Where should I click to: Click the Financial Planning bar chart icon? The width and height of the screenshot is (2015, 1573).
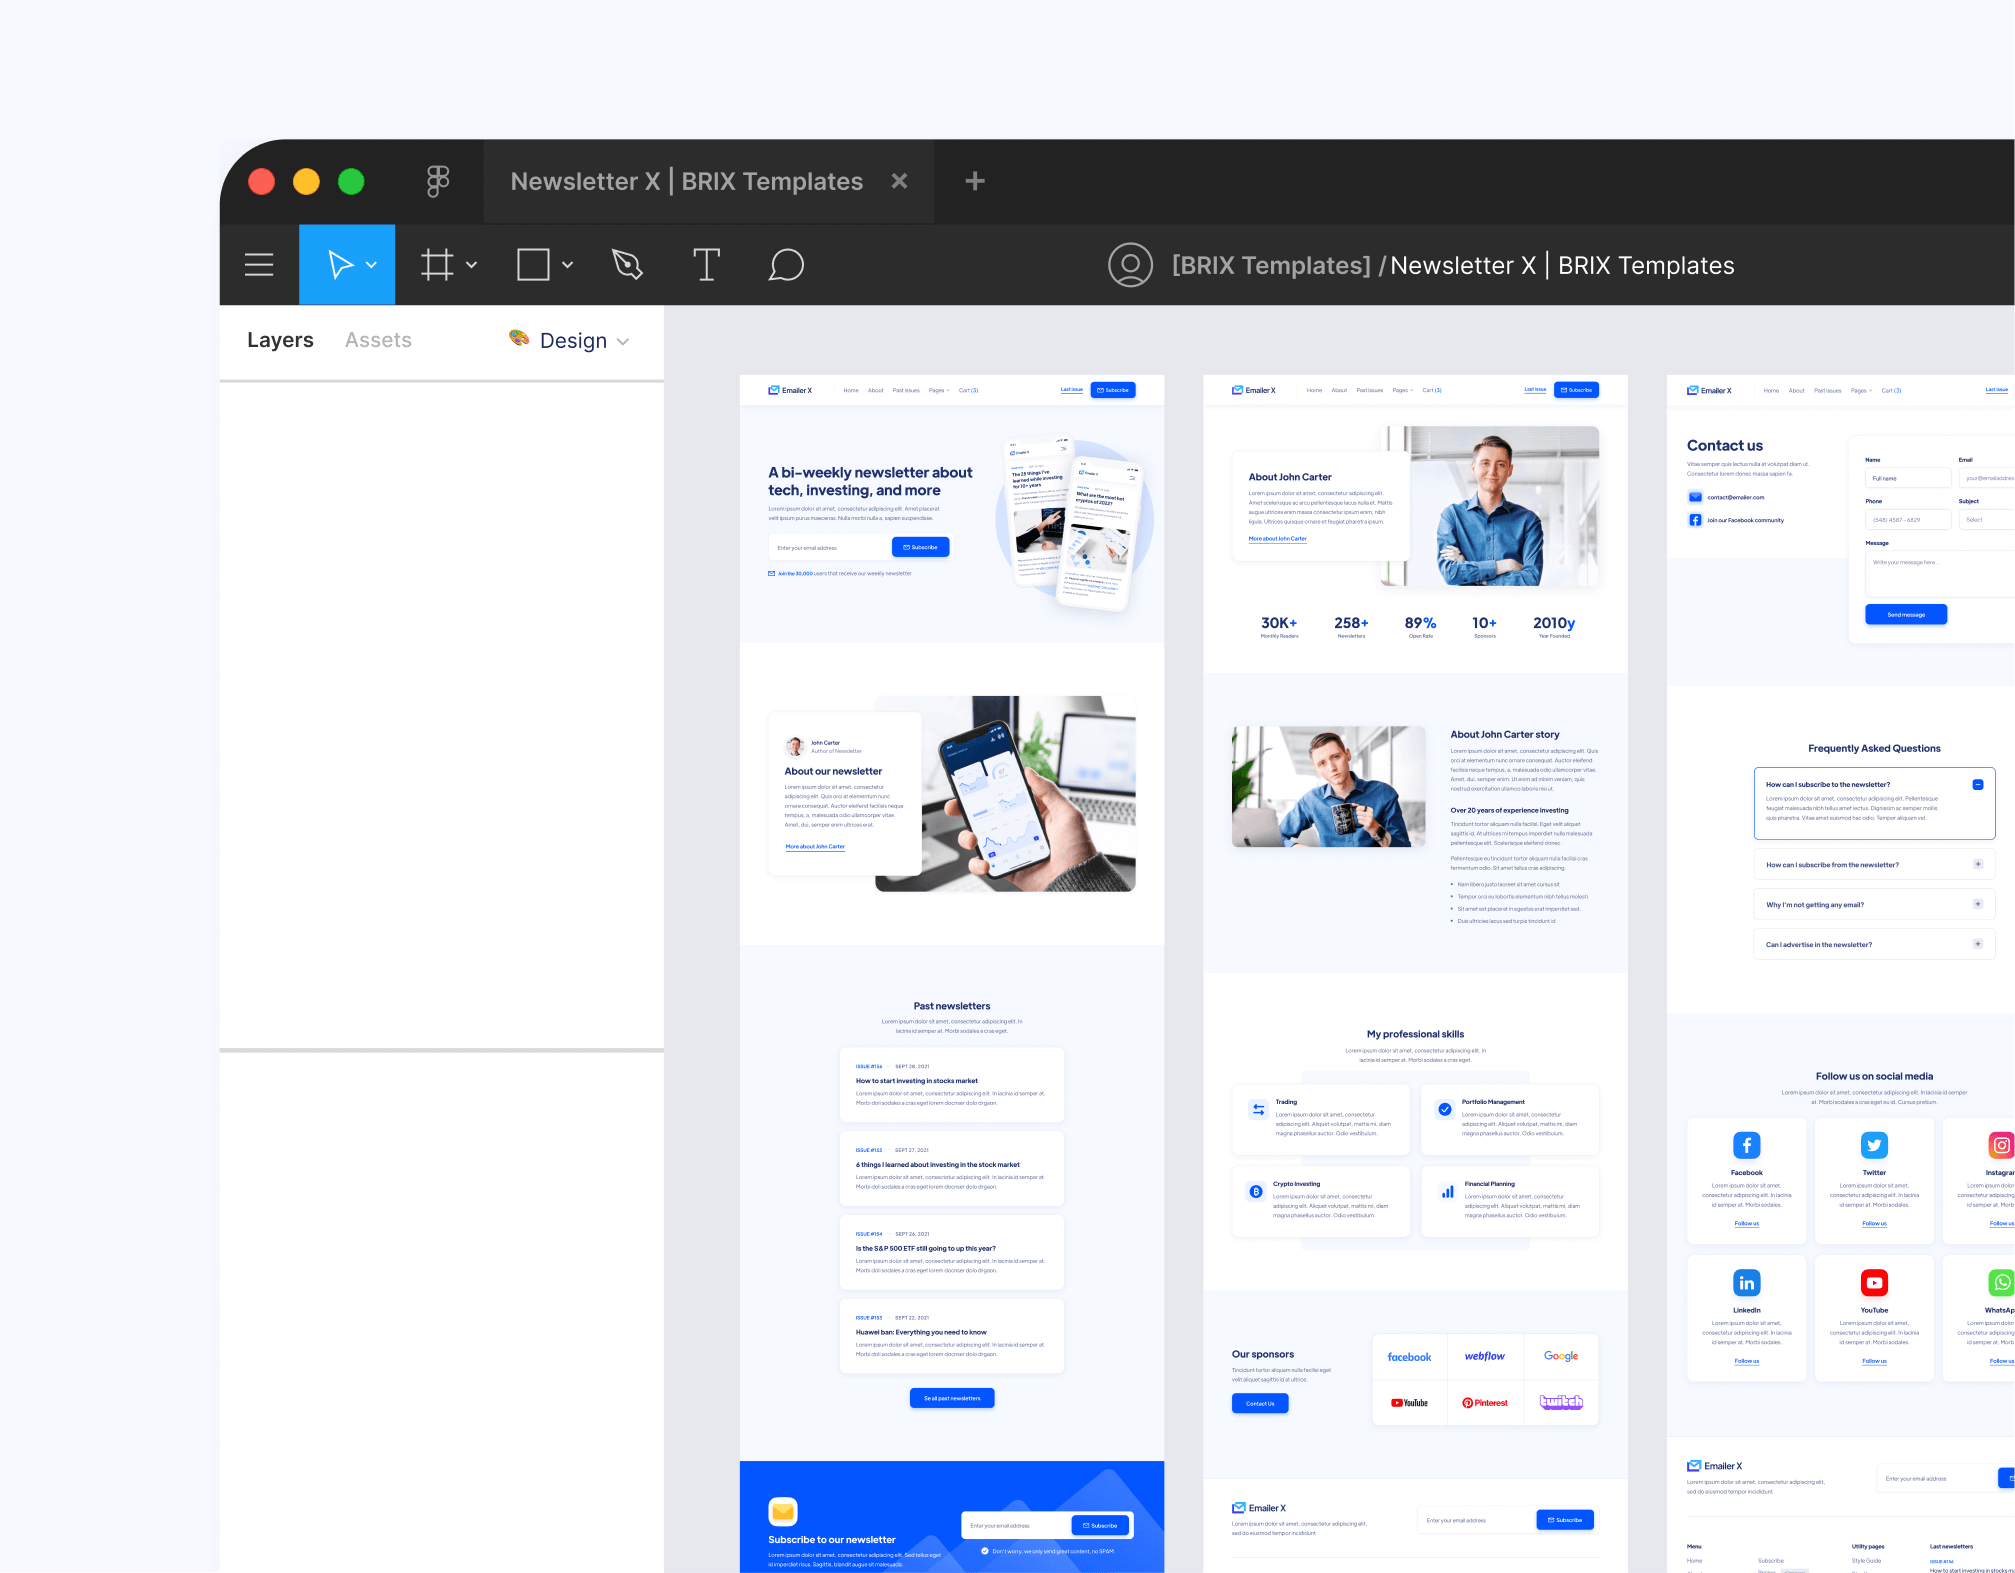click(x=1447, y=1191)
